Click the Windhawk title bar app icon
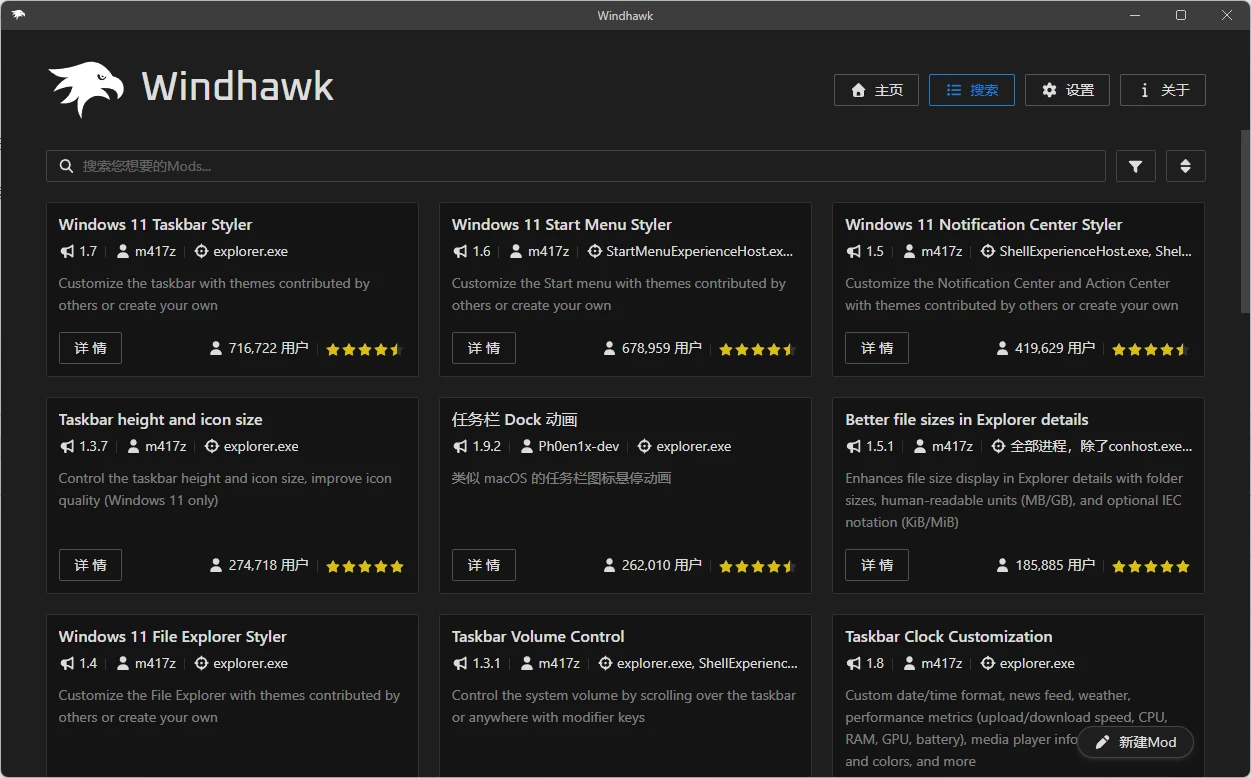1251x778 pixels. [18, 15]
